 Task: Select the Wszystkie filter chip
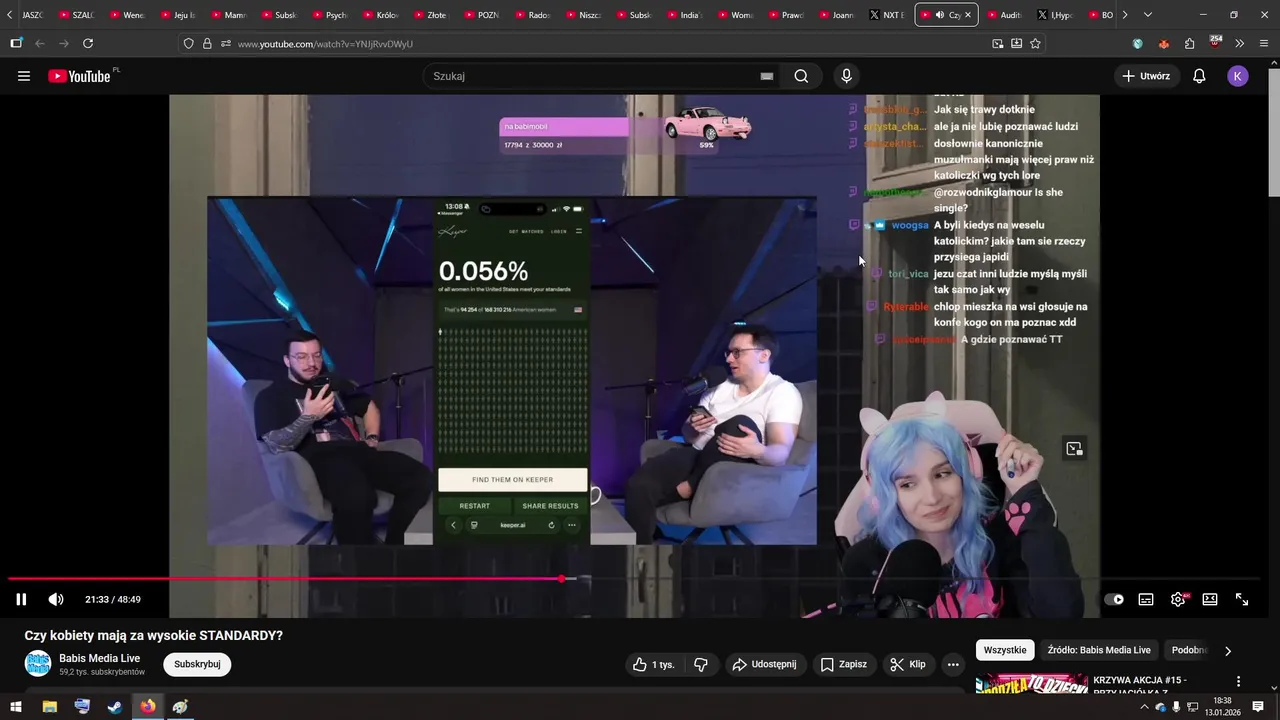(x=1005, y=650)
